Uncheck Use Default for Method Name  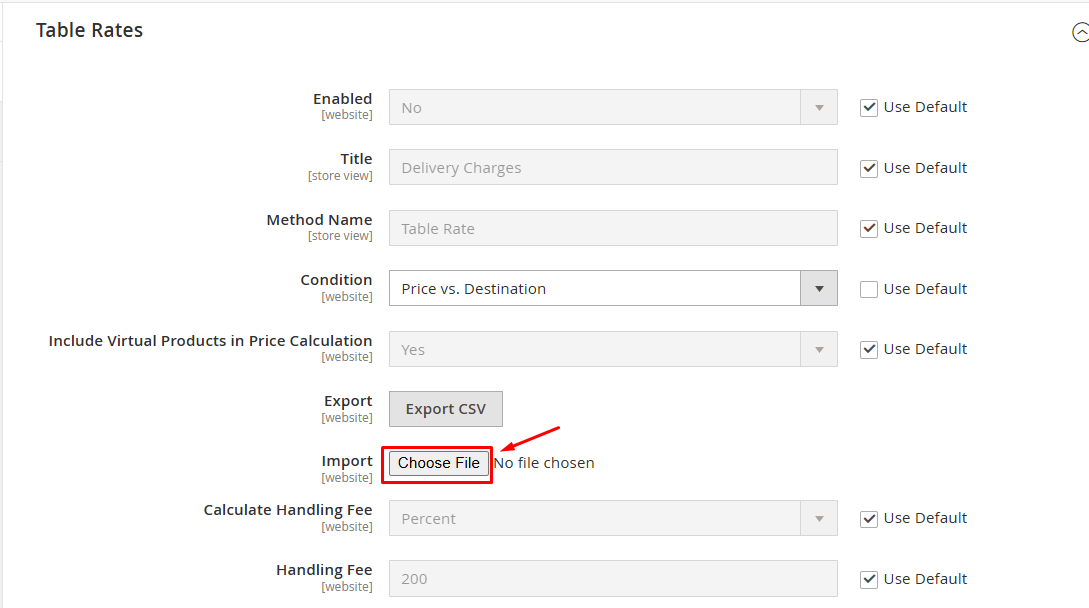[868, 228]
